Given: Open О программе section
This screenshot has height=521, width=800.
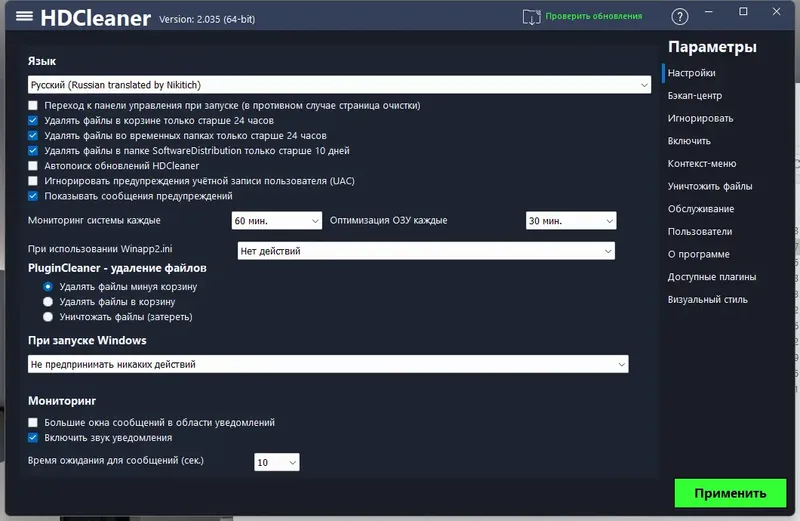Looking at the screenshot, I should click(698, 254).
